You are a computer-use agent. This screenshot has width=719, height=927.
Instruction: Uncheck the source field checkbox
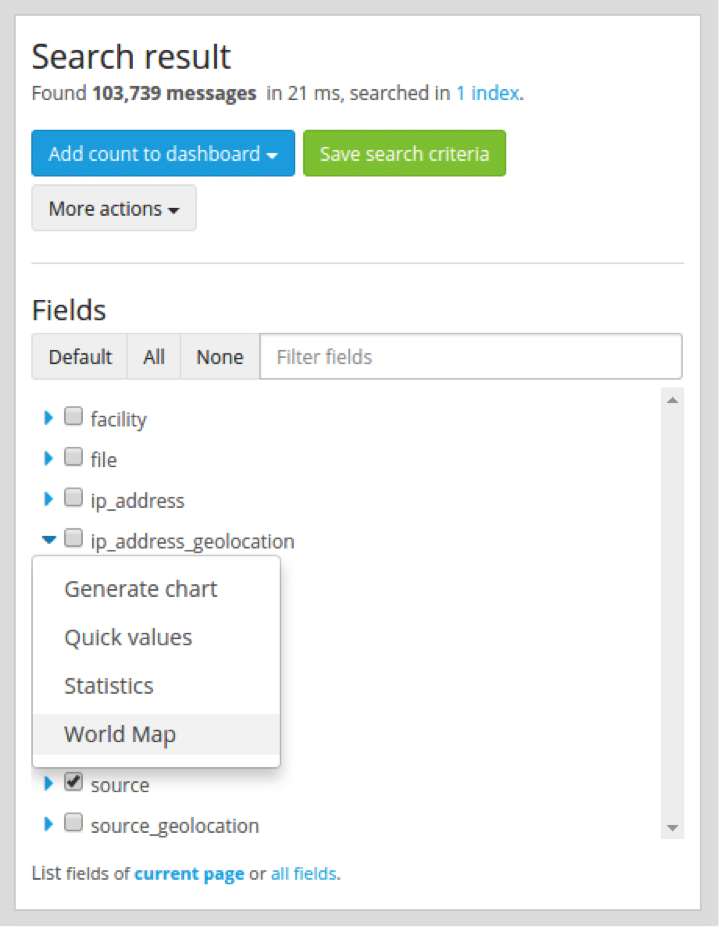[x=73, y=783]
